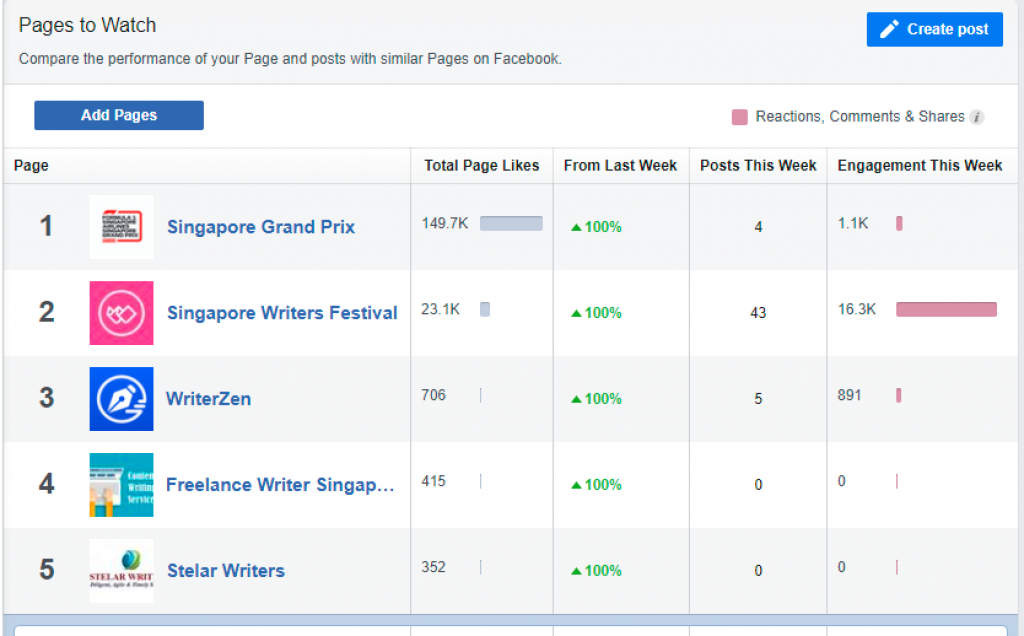Click the pink Reactions legend color swatch

coord(740,117)
